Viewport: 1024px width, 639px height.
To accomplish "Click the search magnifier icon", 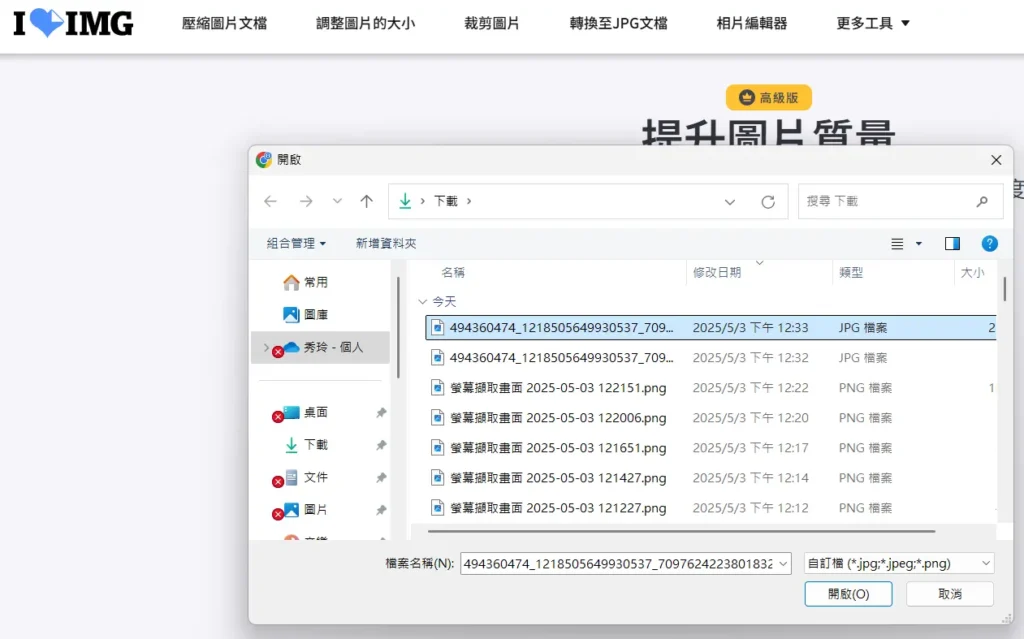I will [982, 202].
